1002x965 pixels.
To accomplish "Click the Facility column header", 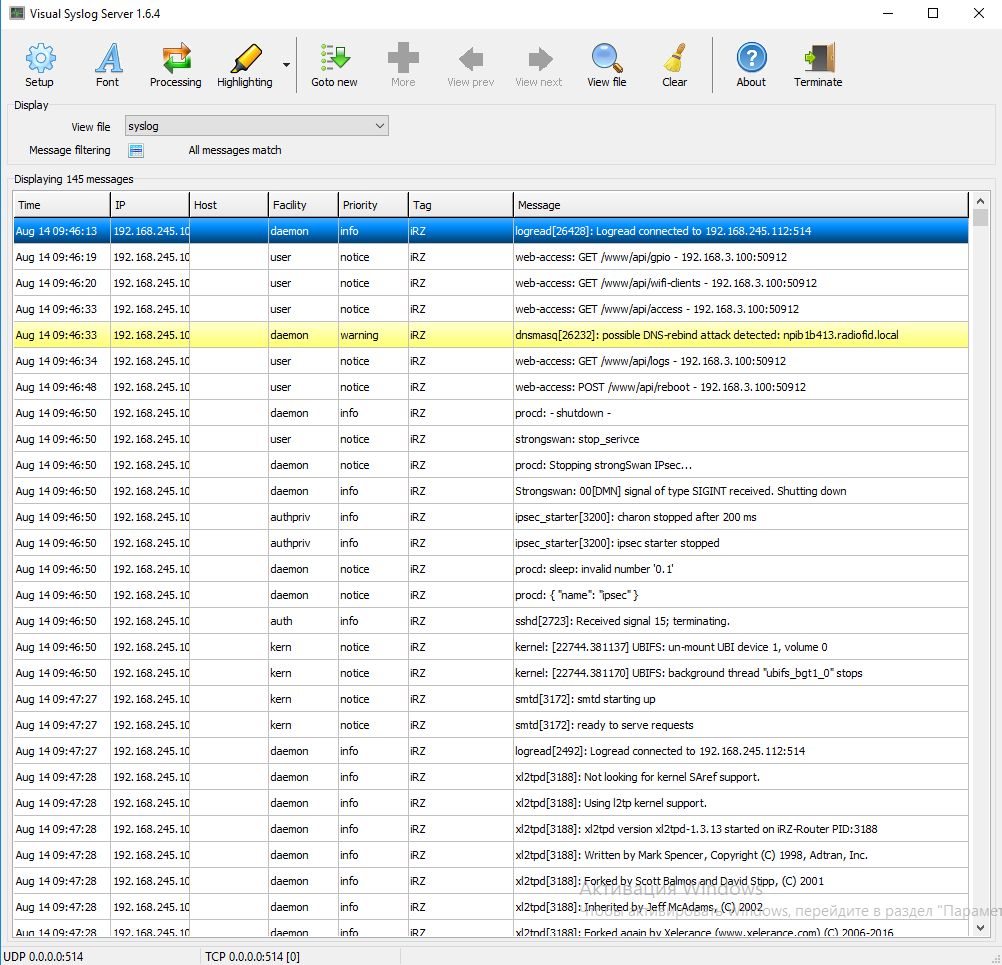I will [x=303, y=205].
